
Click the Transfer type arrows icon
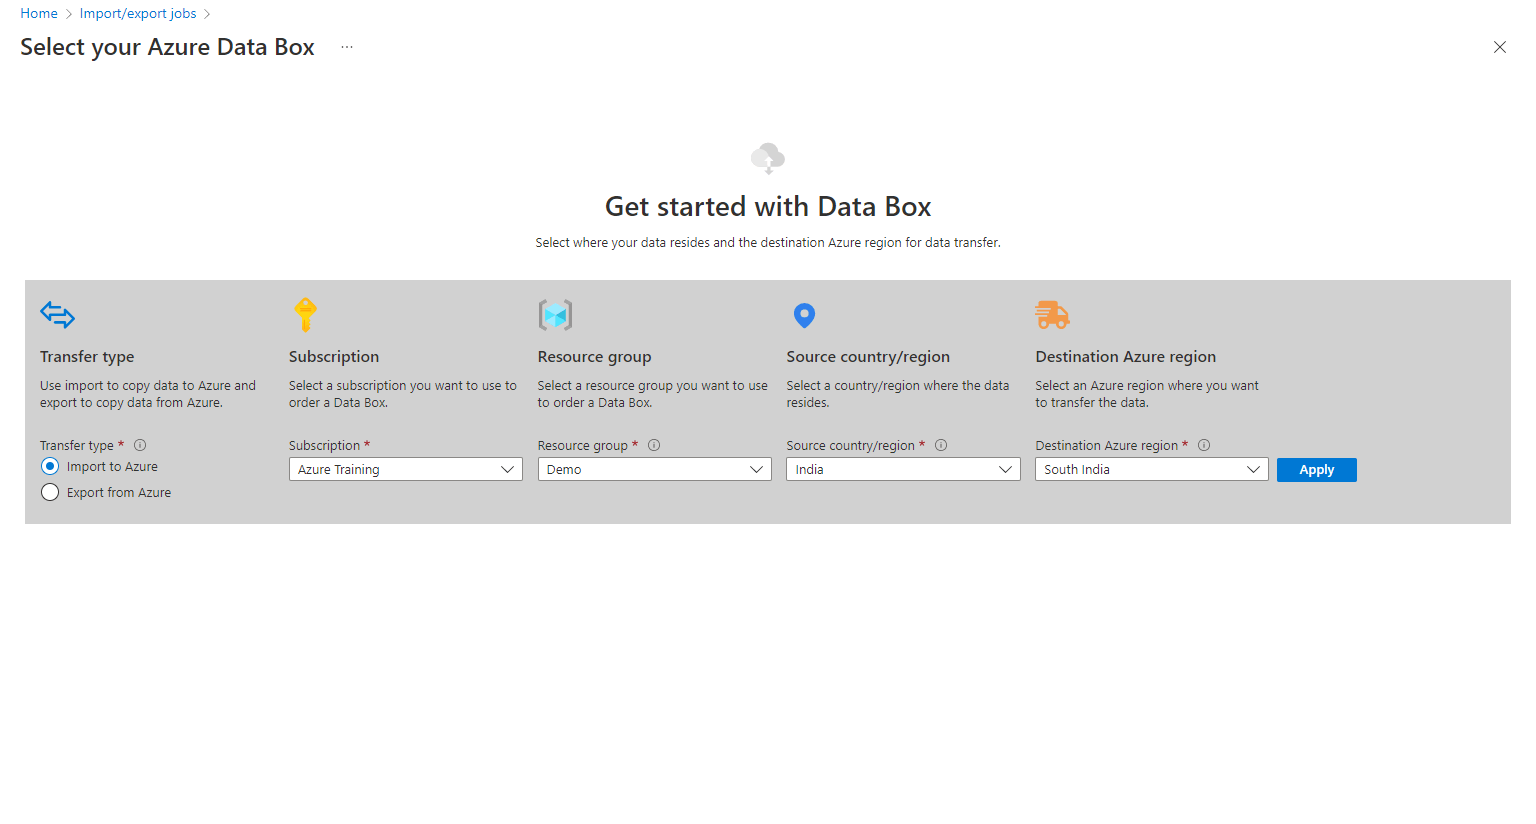click(57, 315)
